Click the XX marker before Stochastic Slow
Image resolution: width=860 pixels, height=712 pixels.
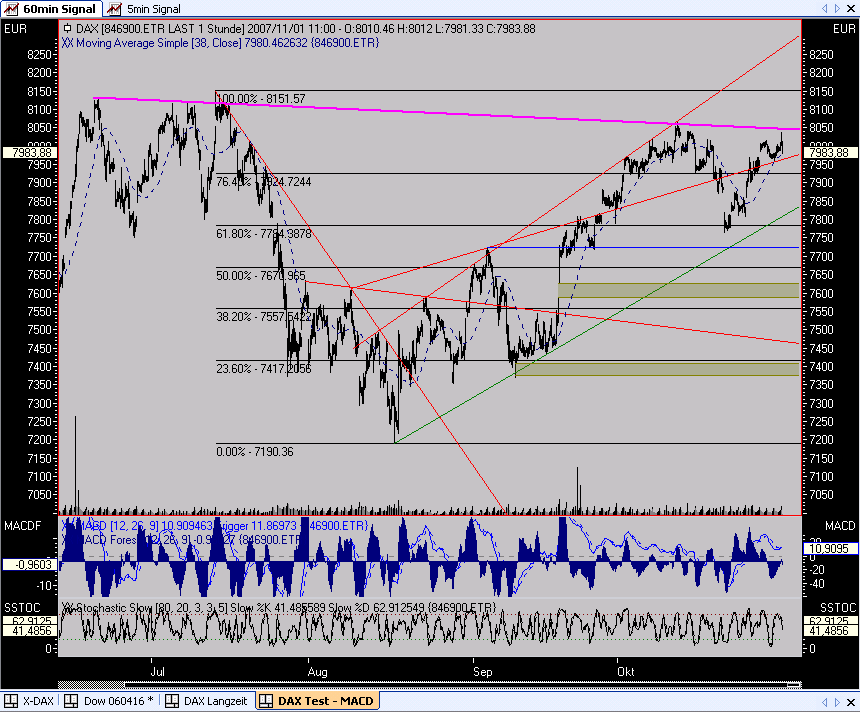pyautogui.click(x=68, y=608)
